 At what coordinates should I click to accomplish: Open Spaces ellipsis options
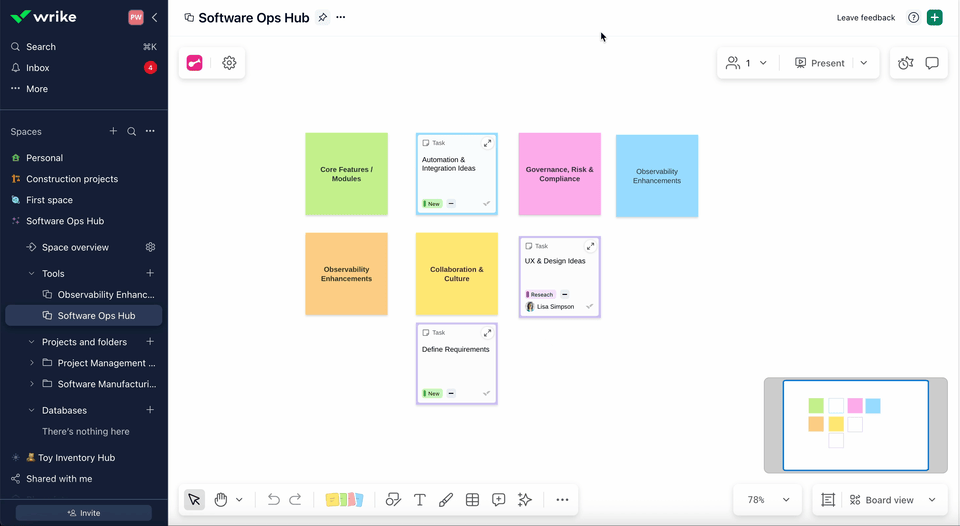click(x=150, y=131)
